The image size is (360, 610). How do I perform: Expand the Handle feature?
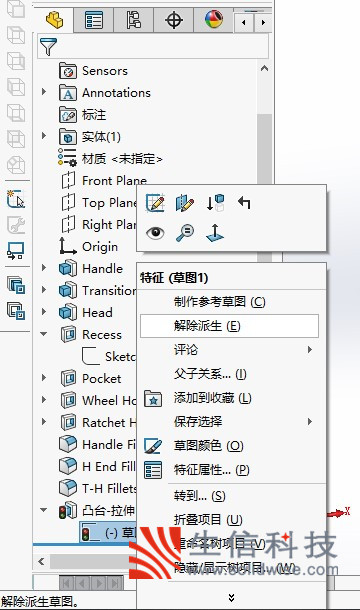click(44, 268)
